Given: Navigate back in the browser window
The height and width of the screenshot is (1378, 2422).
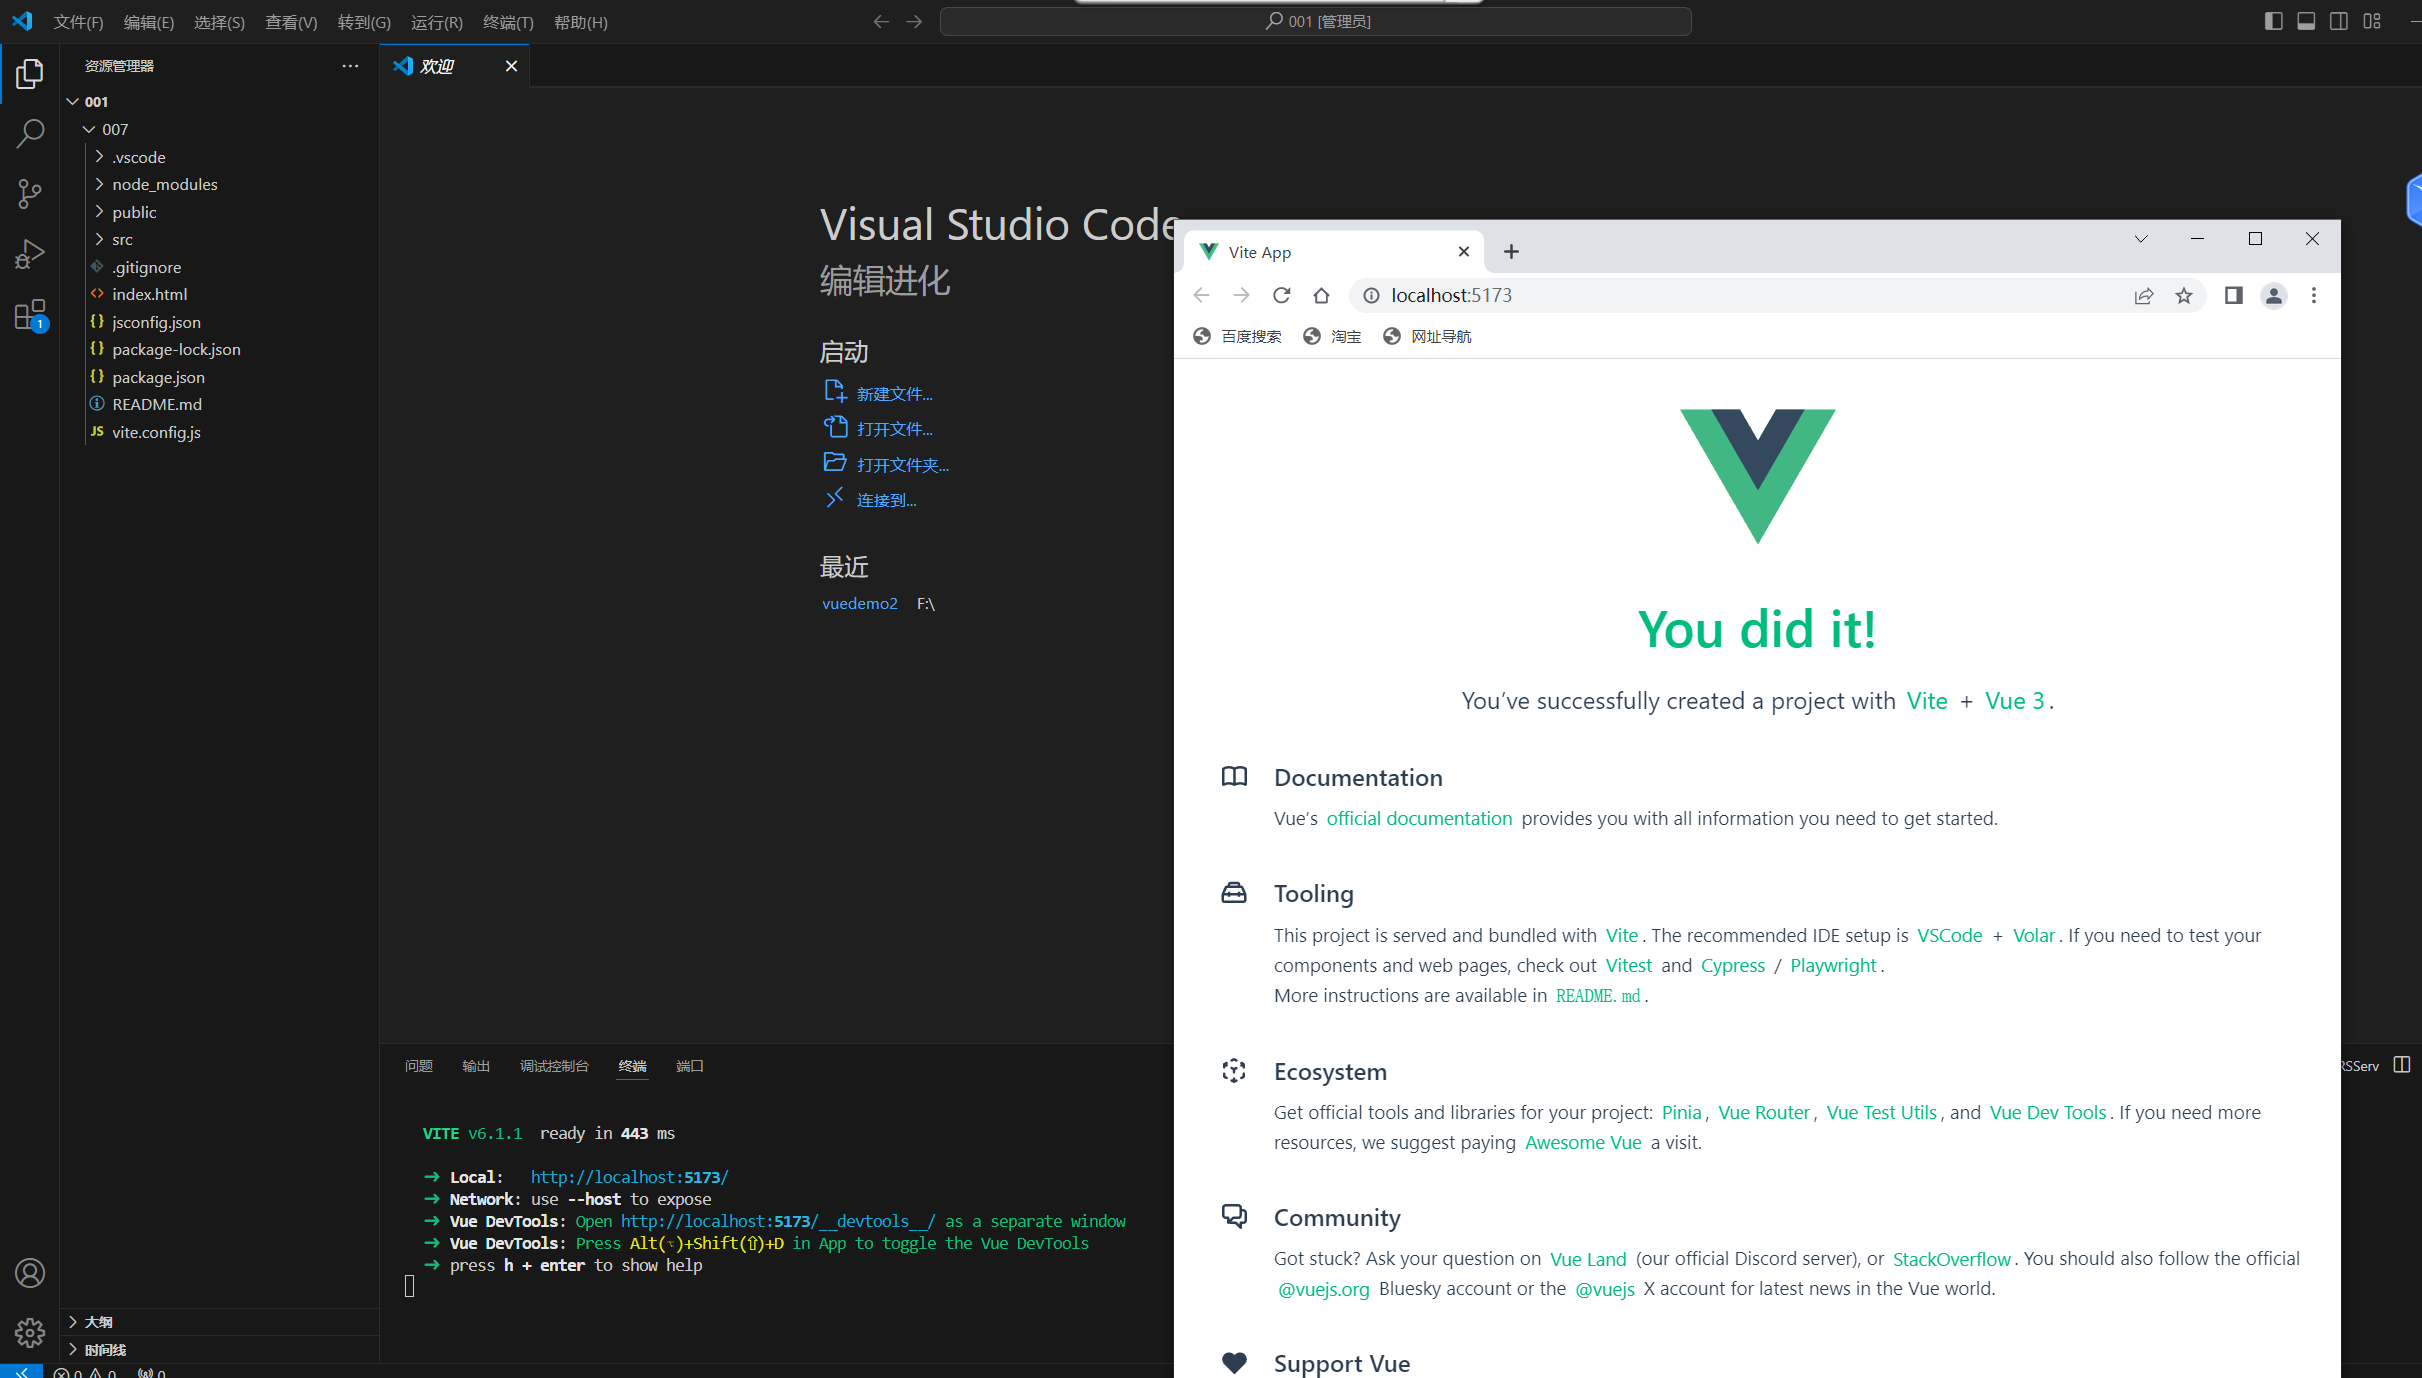Looking at the screenshot, I should pos(1201,295).
